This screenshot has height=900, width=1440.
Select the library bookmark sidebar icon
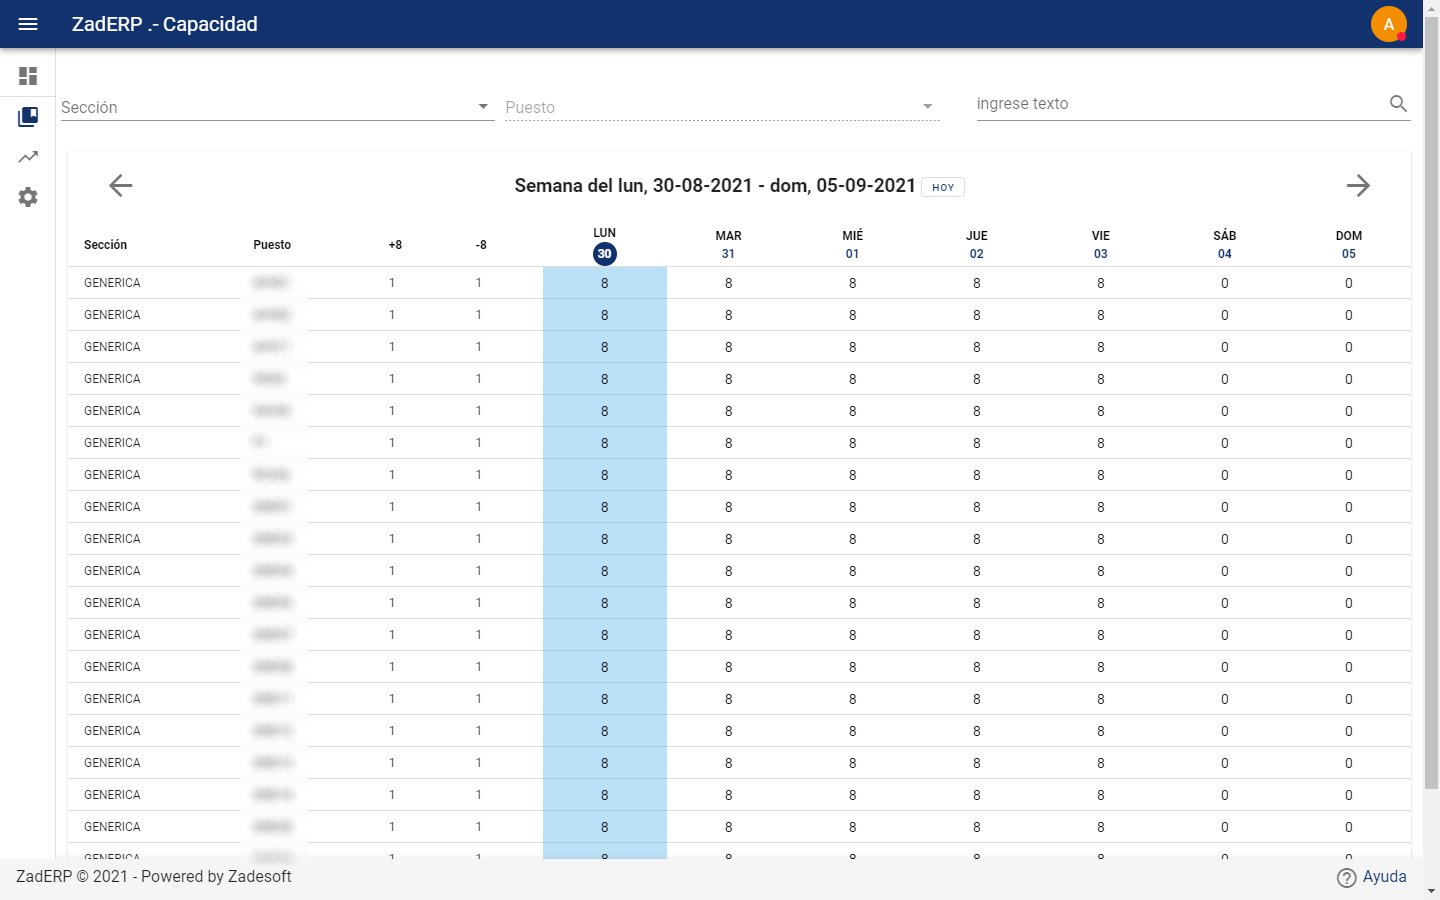click(28, 117)
